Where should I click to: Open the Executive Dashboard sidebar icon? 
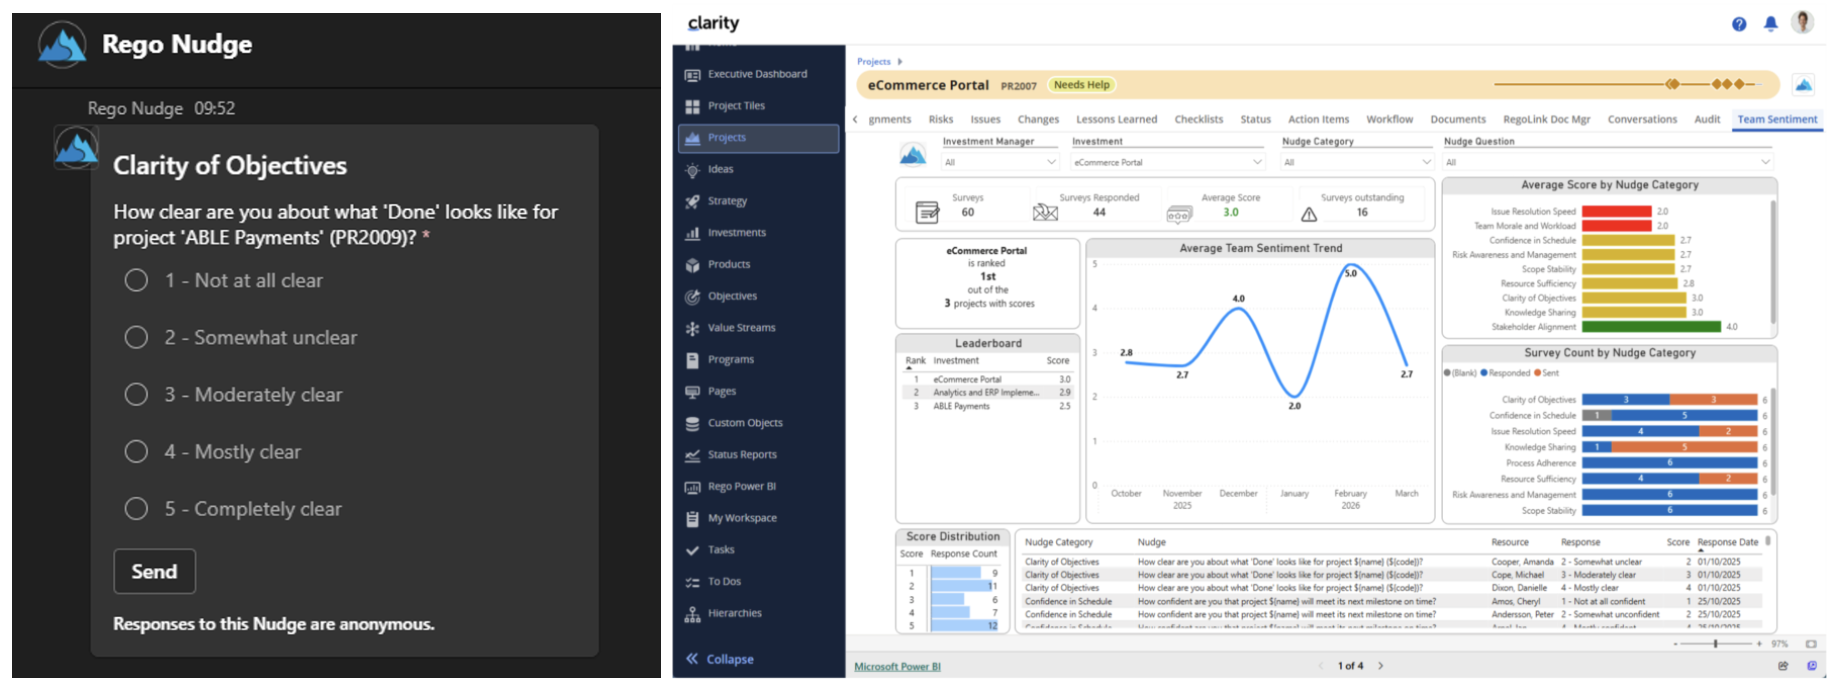pos(692,75)
